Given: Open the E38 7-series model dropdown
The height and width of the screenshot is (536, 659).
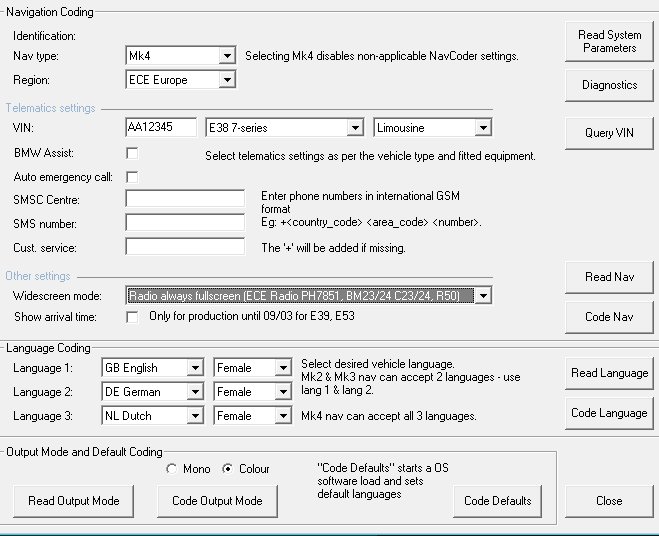Looking at the screenshot, I should 354,128.
